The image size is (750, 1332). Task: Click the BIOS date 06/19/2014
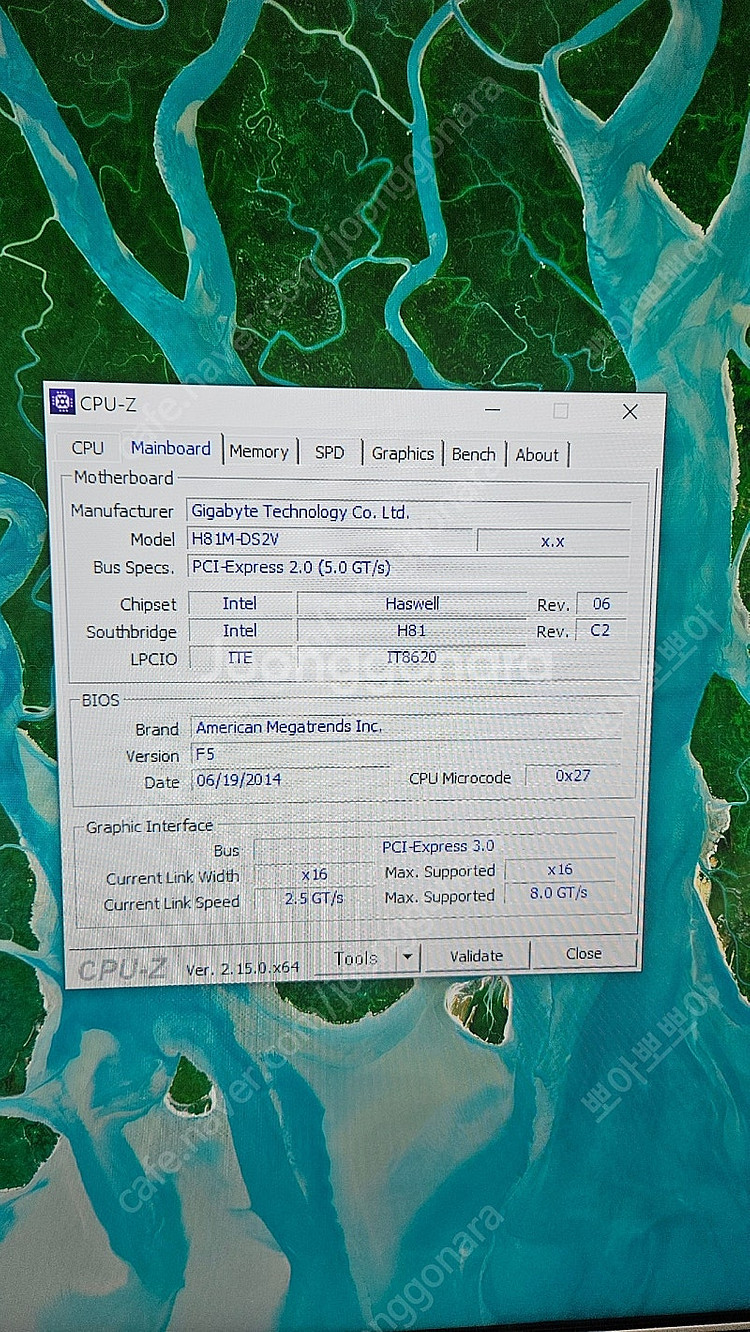pos(290,781)
